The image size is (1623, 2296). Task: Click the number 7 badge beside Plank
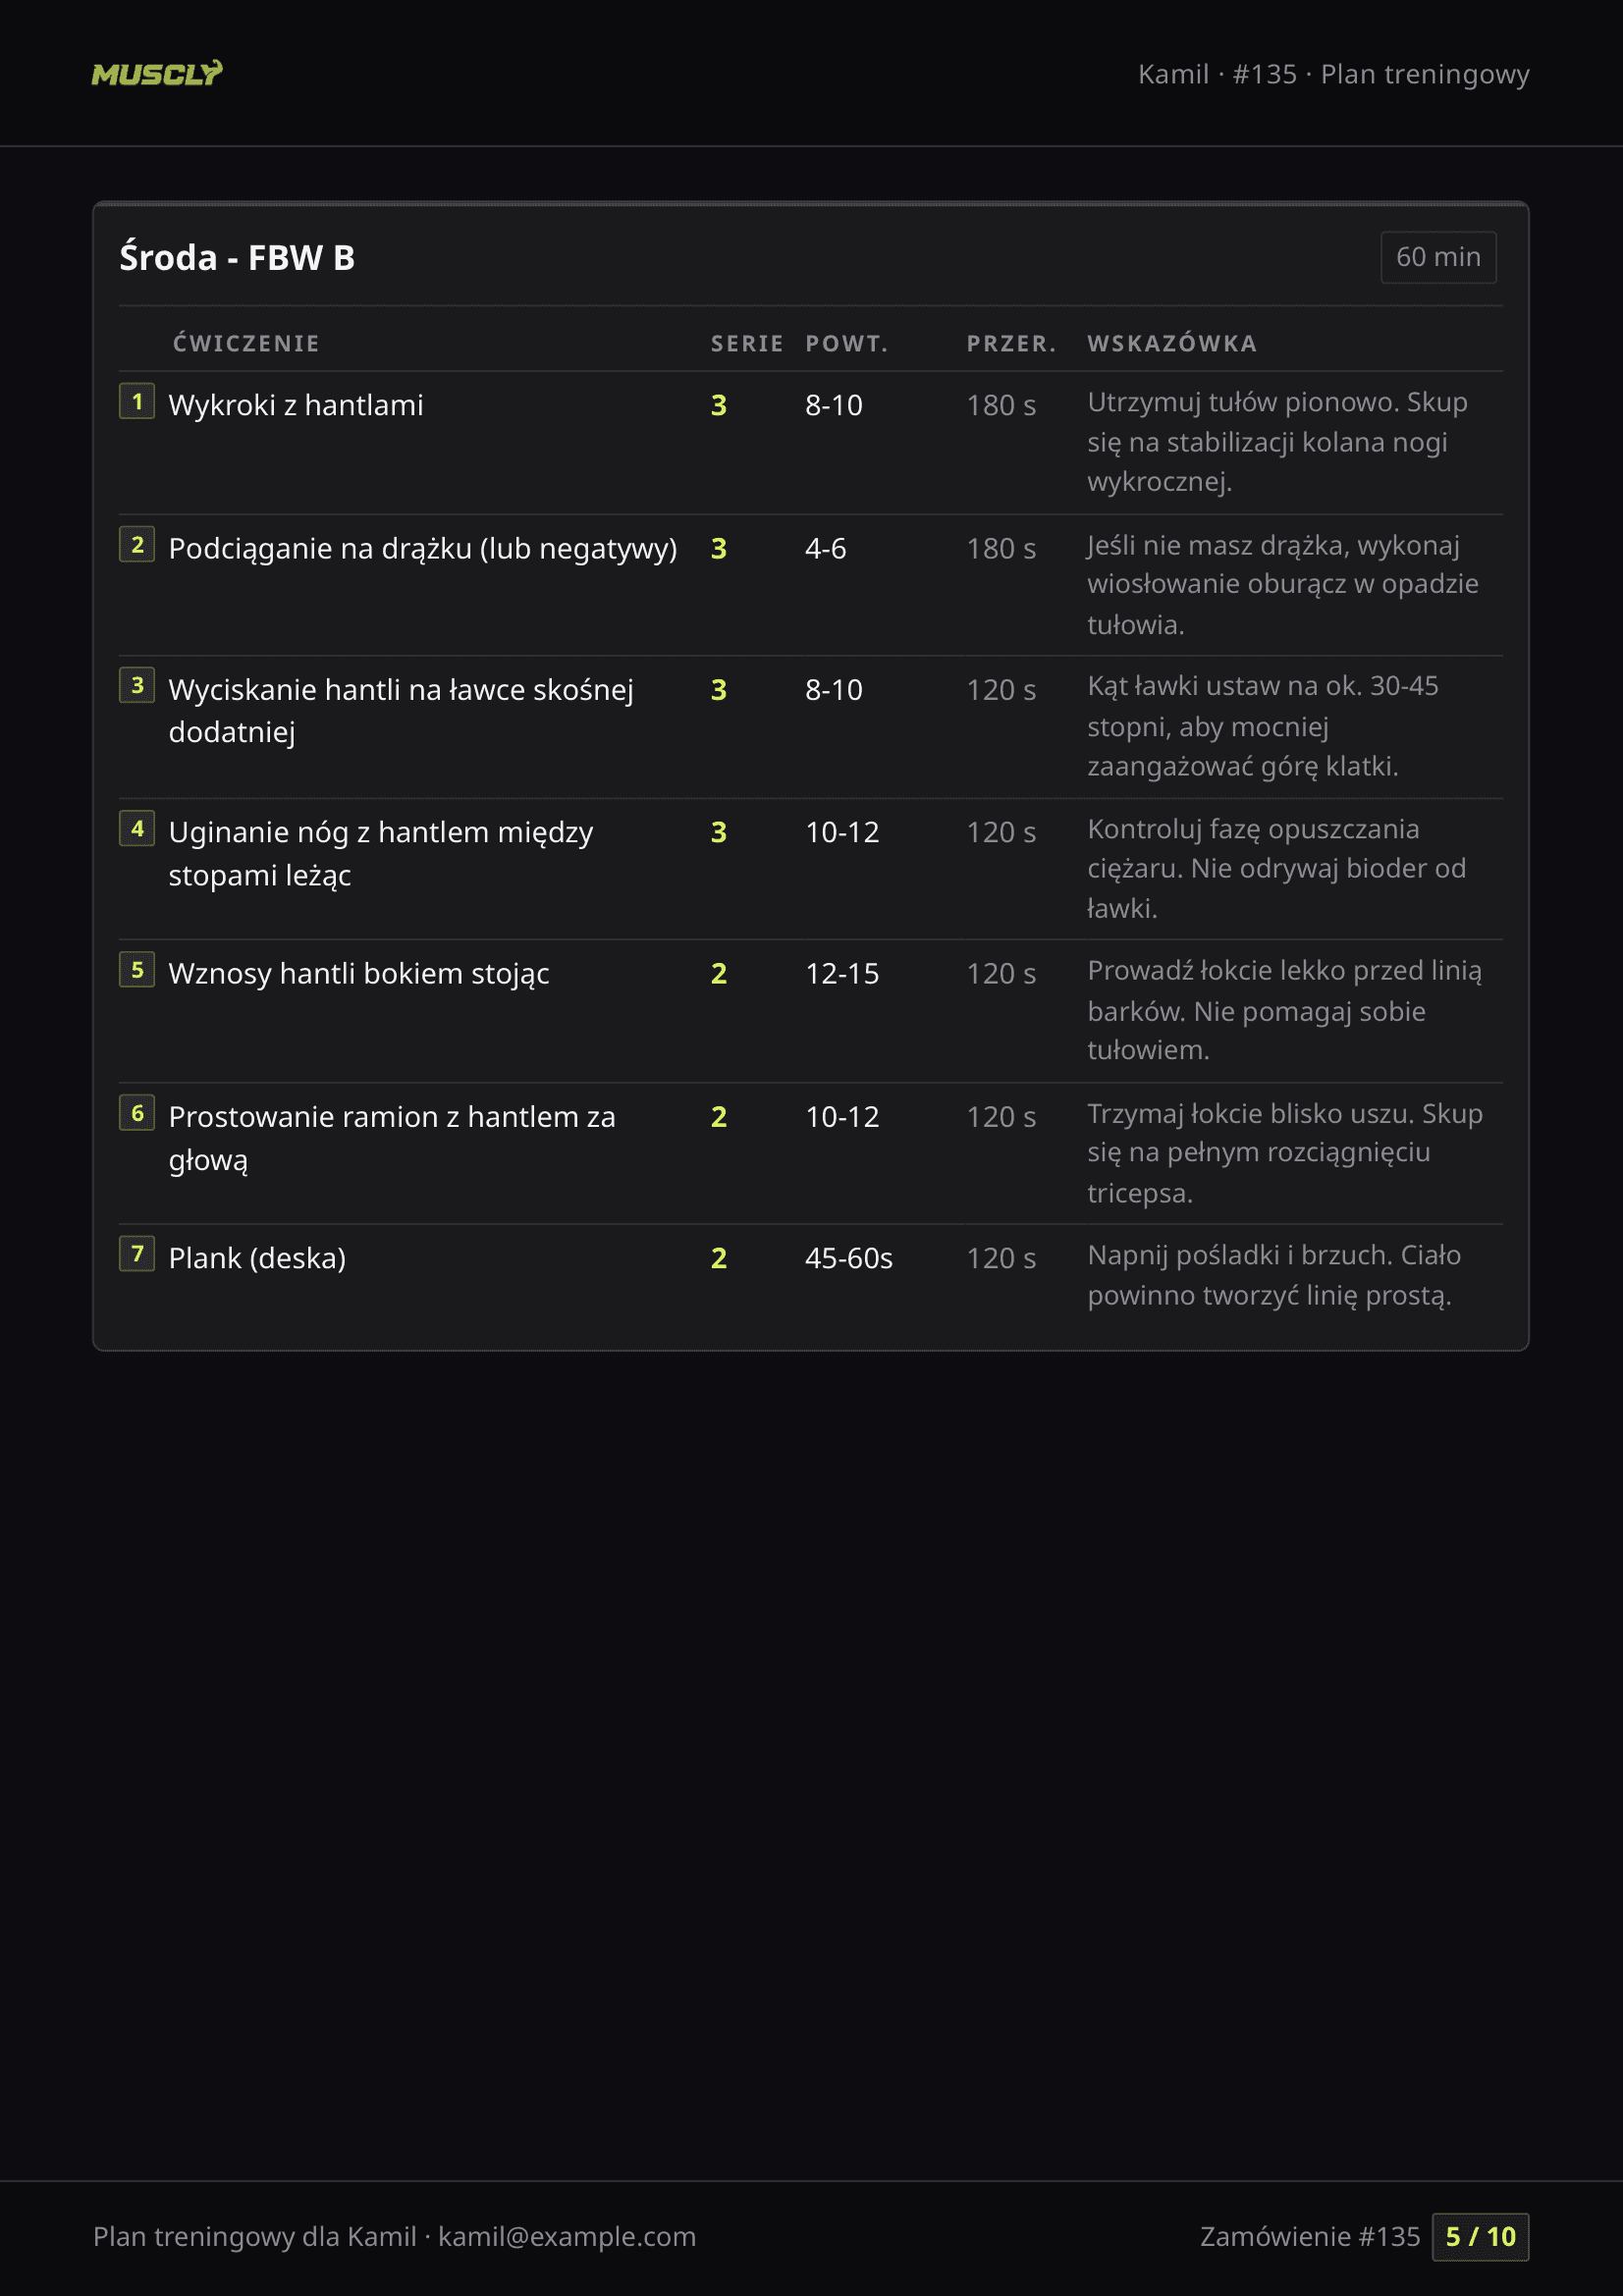click(137, 1254)
